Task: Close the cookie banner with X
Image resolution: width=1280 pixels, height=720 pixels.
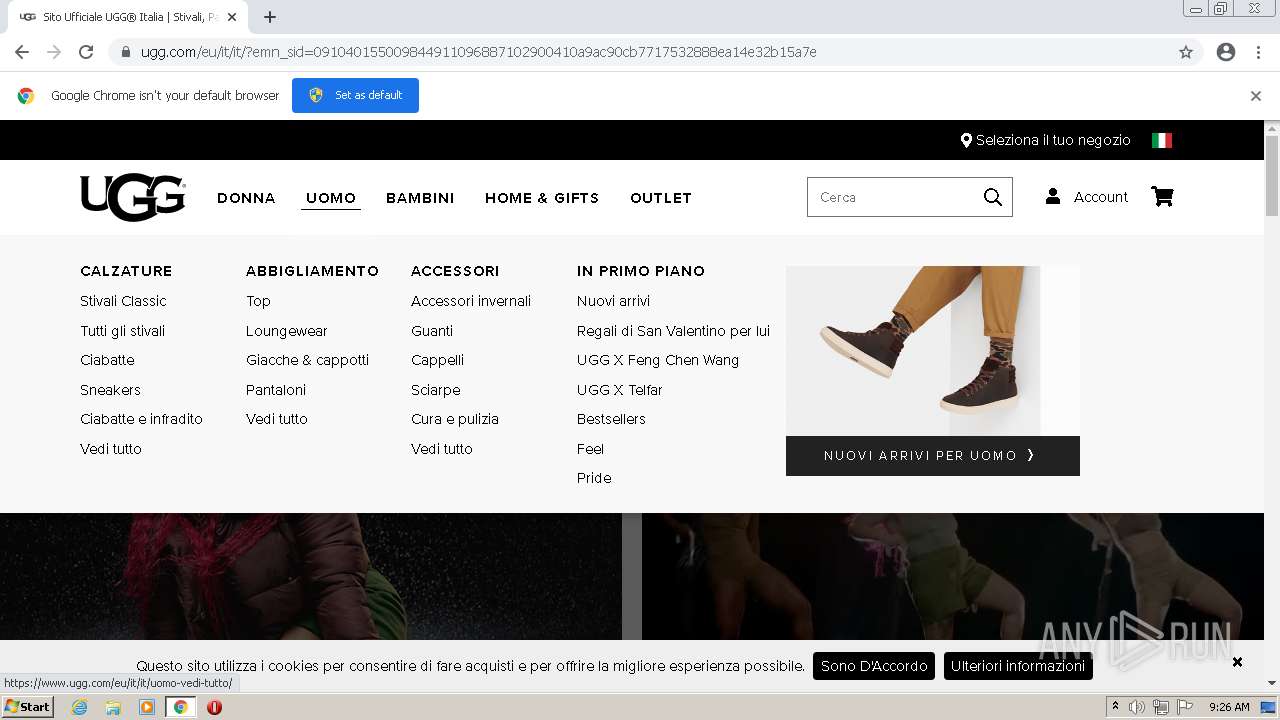Action: pyautogui.click(x=1237, y=662)
